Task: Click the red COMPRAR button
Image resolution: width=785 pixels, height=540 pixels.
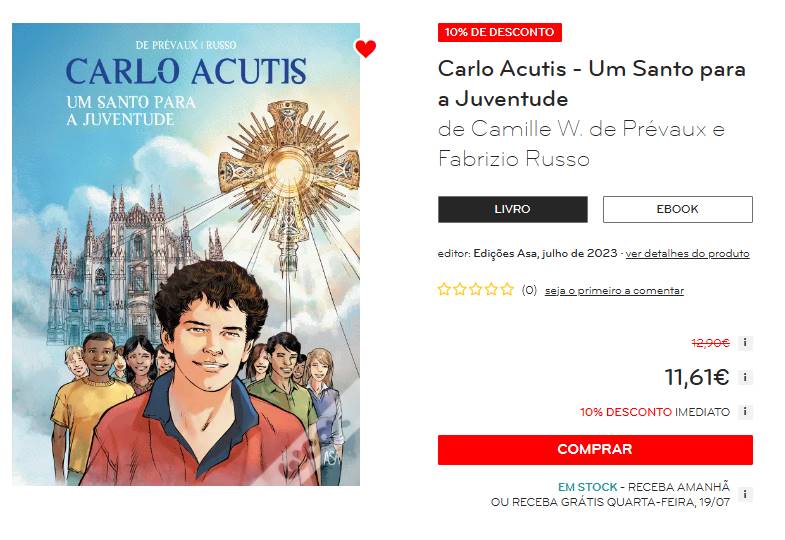Action: (595, 449)
